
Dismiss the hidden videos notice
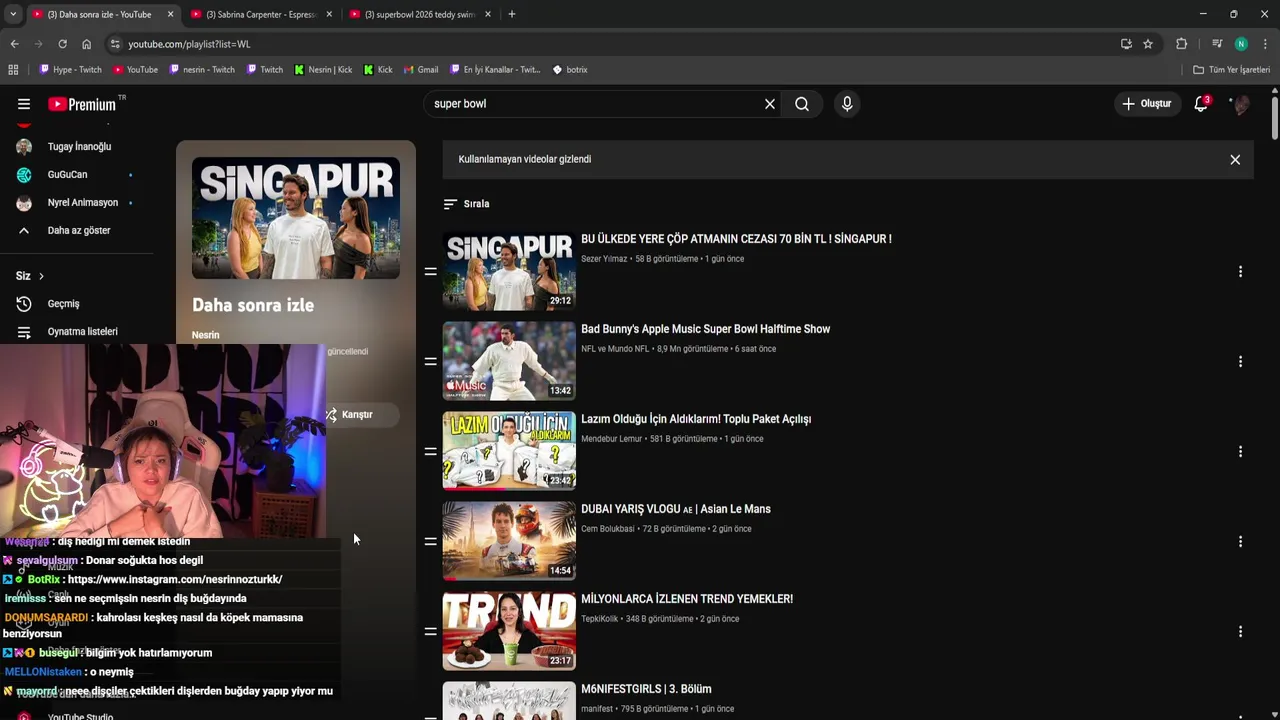tap(1235, 160)
